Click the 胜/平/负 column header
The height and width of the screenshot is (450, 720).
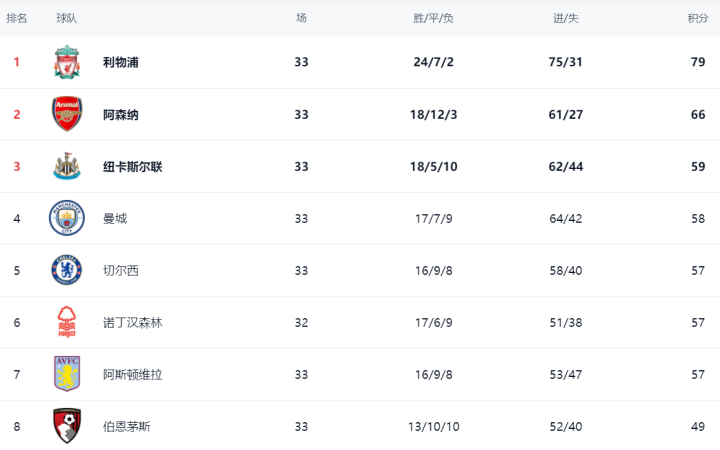(x=433, y=18)
